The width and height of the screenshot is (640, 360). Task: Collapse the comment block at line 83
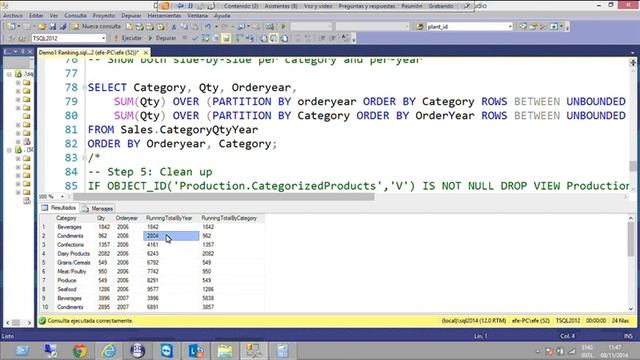(x=84, y=158)
